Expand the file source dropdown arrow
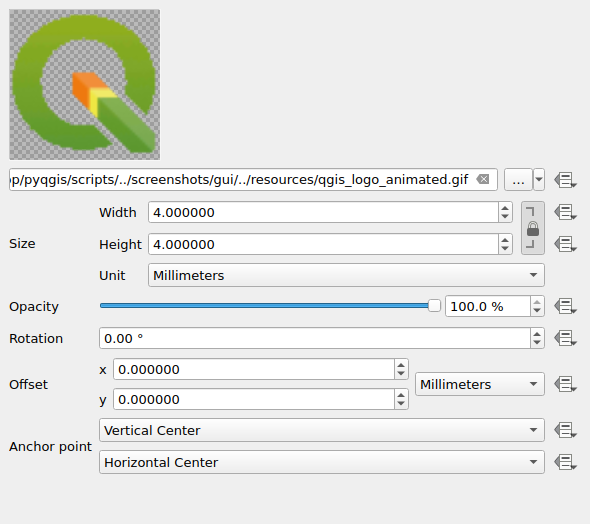 [539, 180]
